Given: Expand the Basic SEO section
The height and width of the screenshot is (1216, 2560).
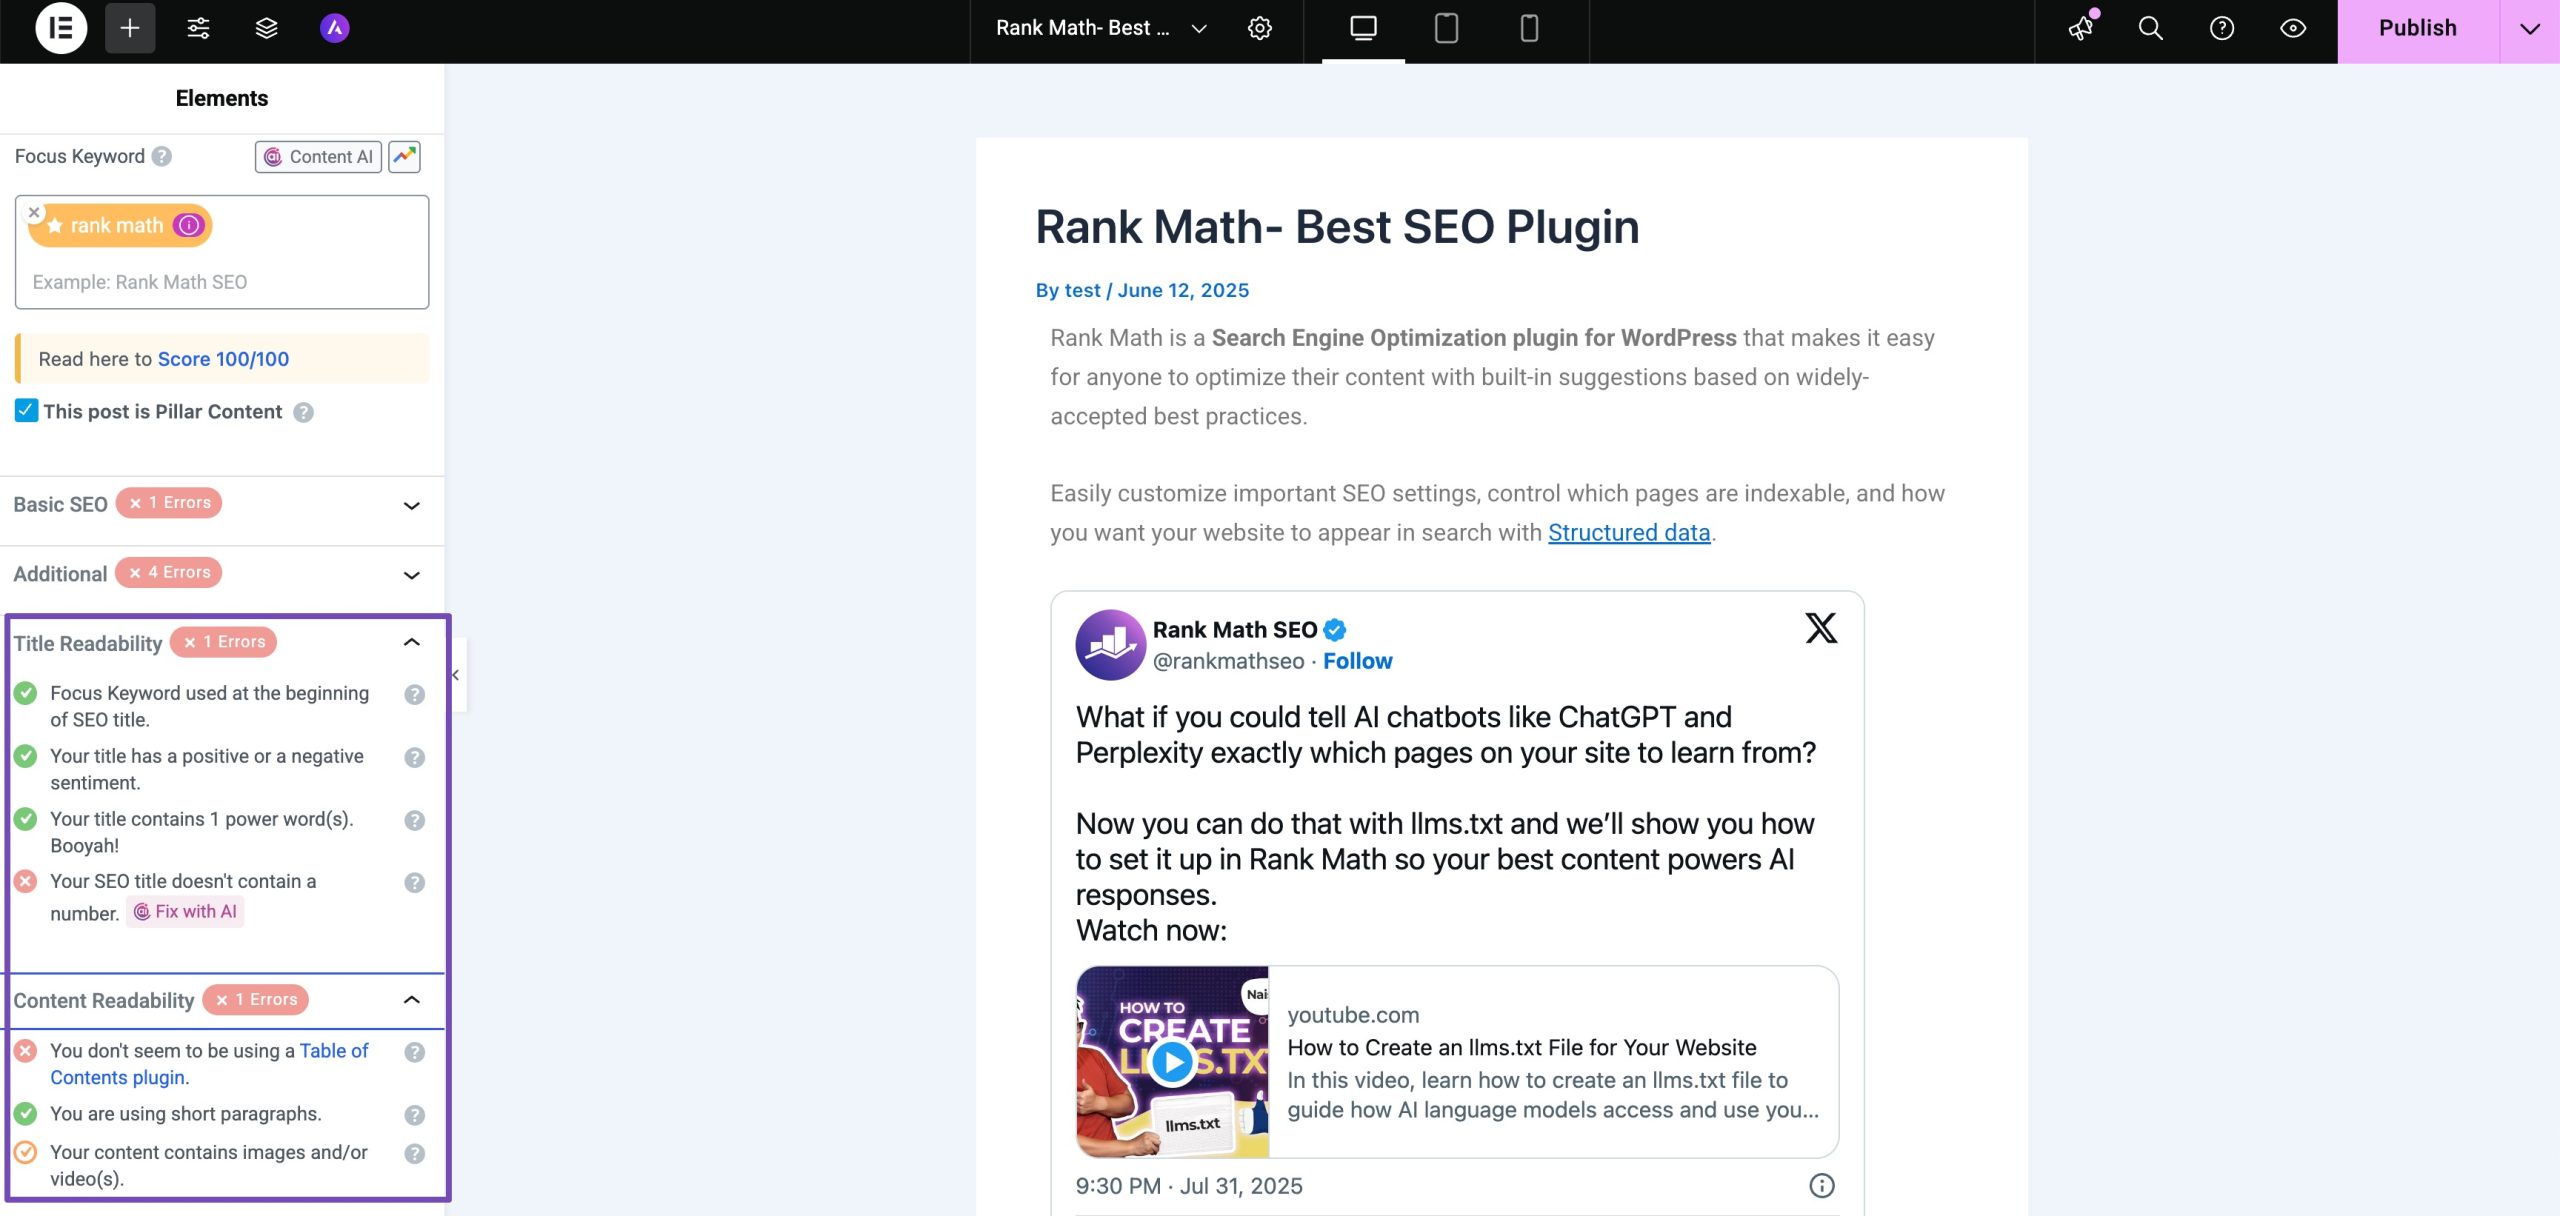Looking at the screenshot, I should point(410,505).
